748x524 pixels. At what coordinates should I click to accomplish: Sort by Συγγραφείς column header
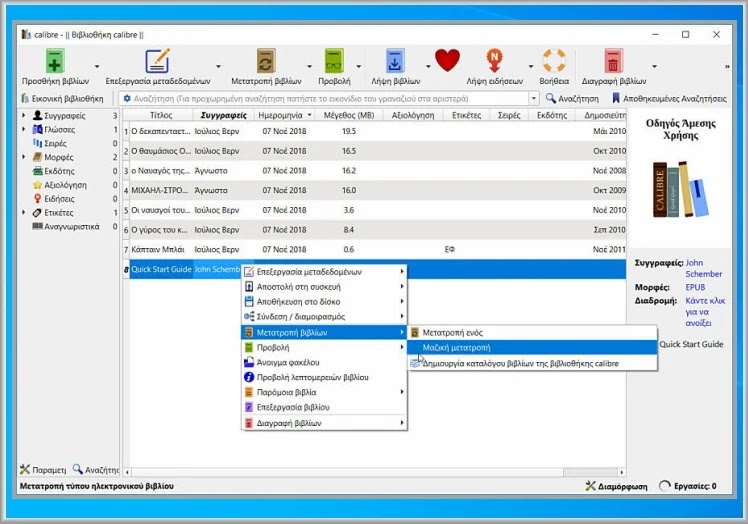[x=223, y=115]
